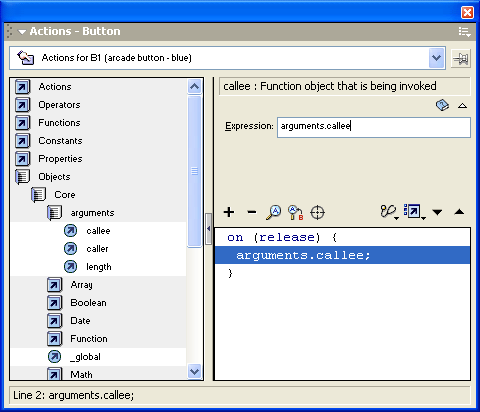Move selected action up with arrow
Image resolution: width=480 pixels, height=412 pixels.
pos(459,212)
